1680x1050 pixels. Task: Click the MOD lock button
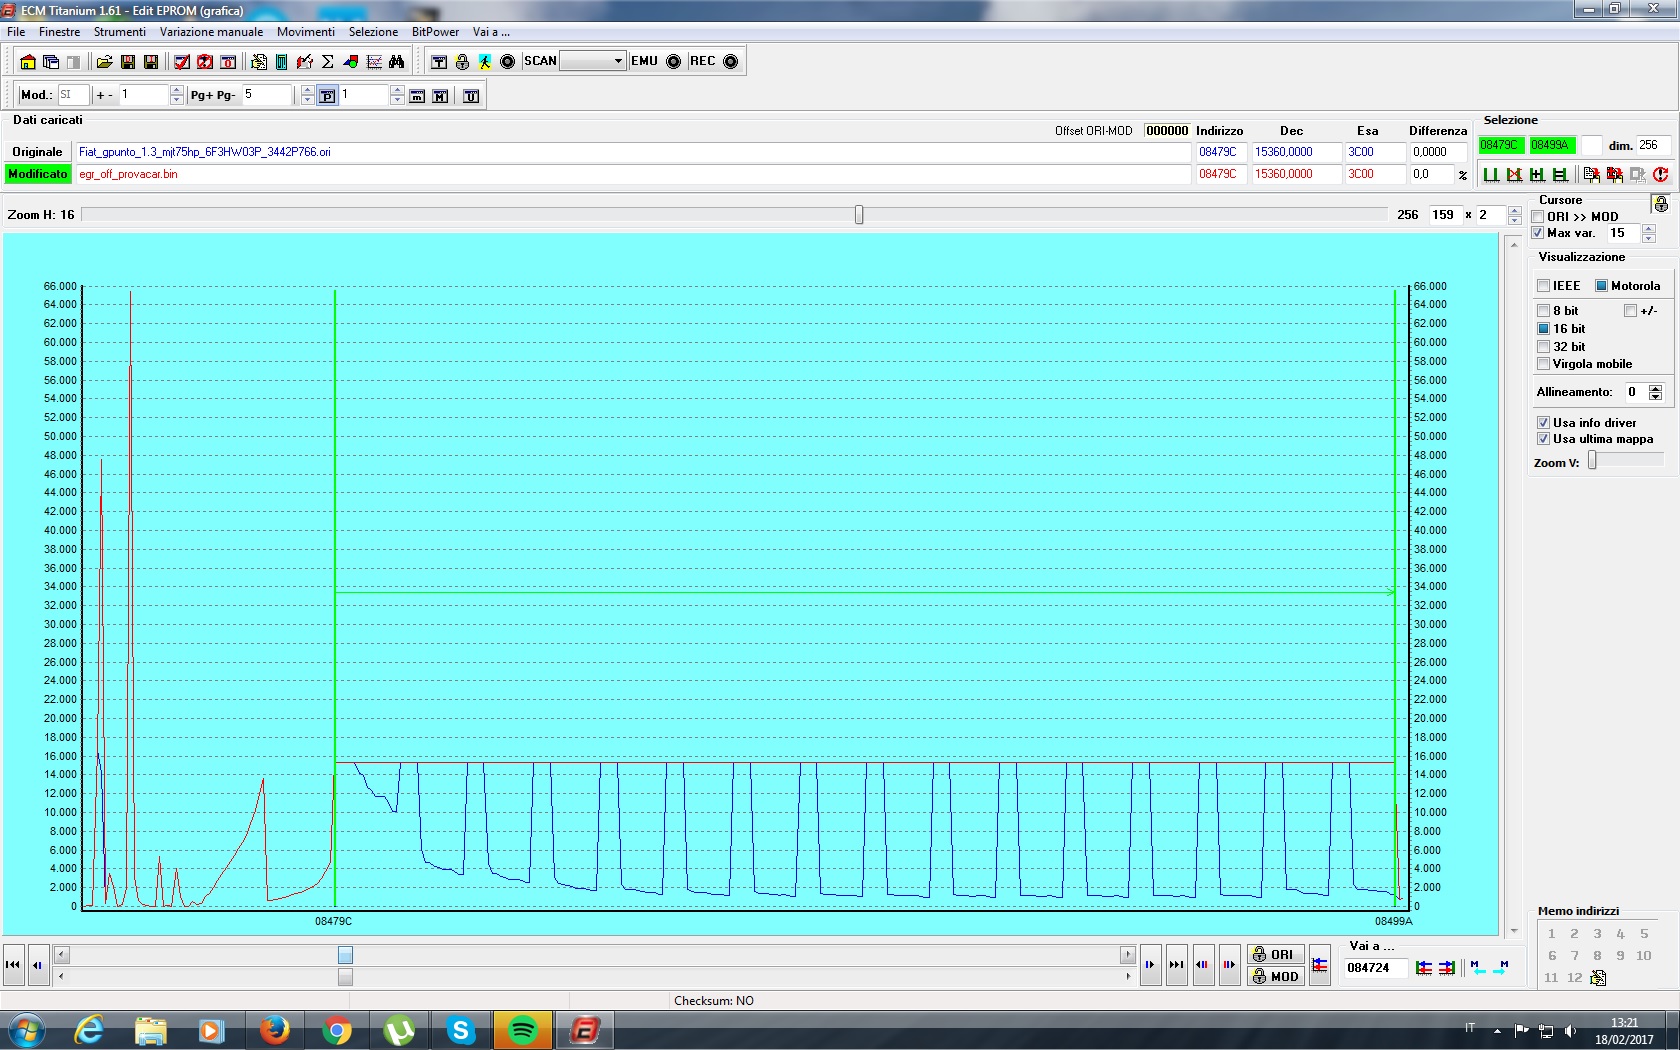click(x=1275, y=977)
